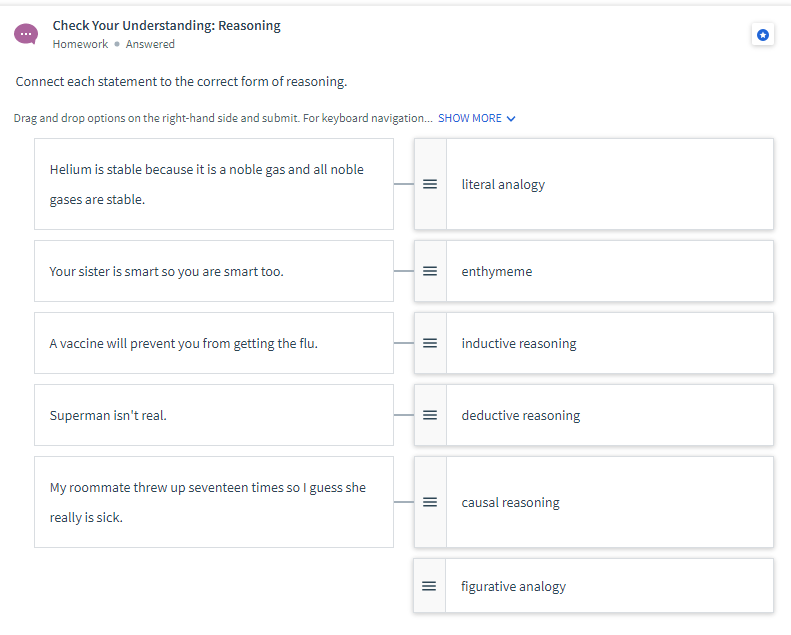Viewport: 791px width, 635px height.
Task: Select the Helium noble gas statement box
Action: click(213, 184)
